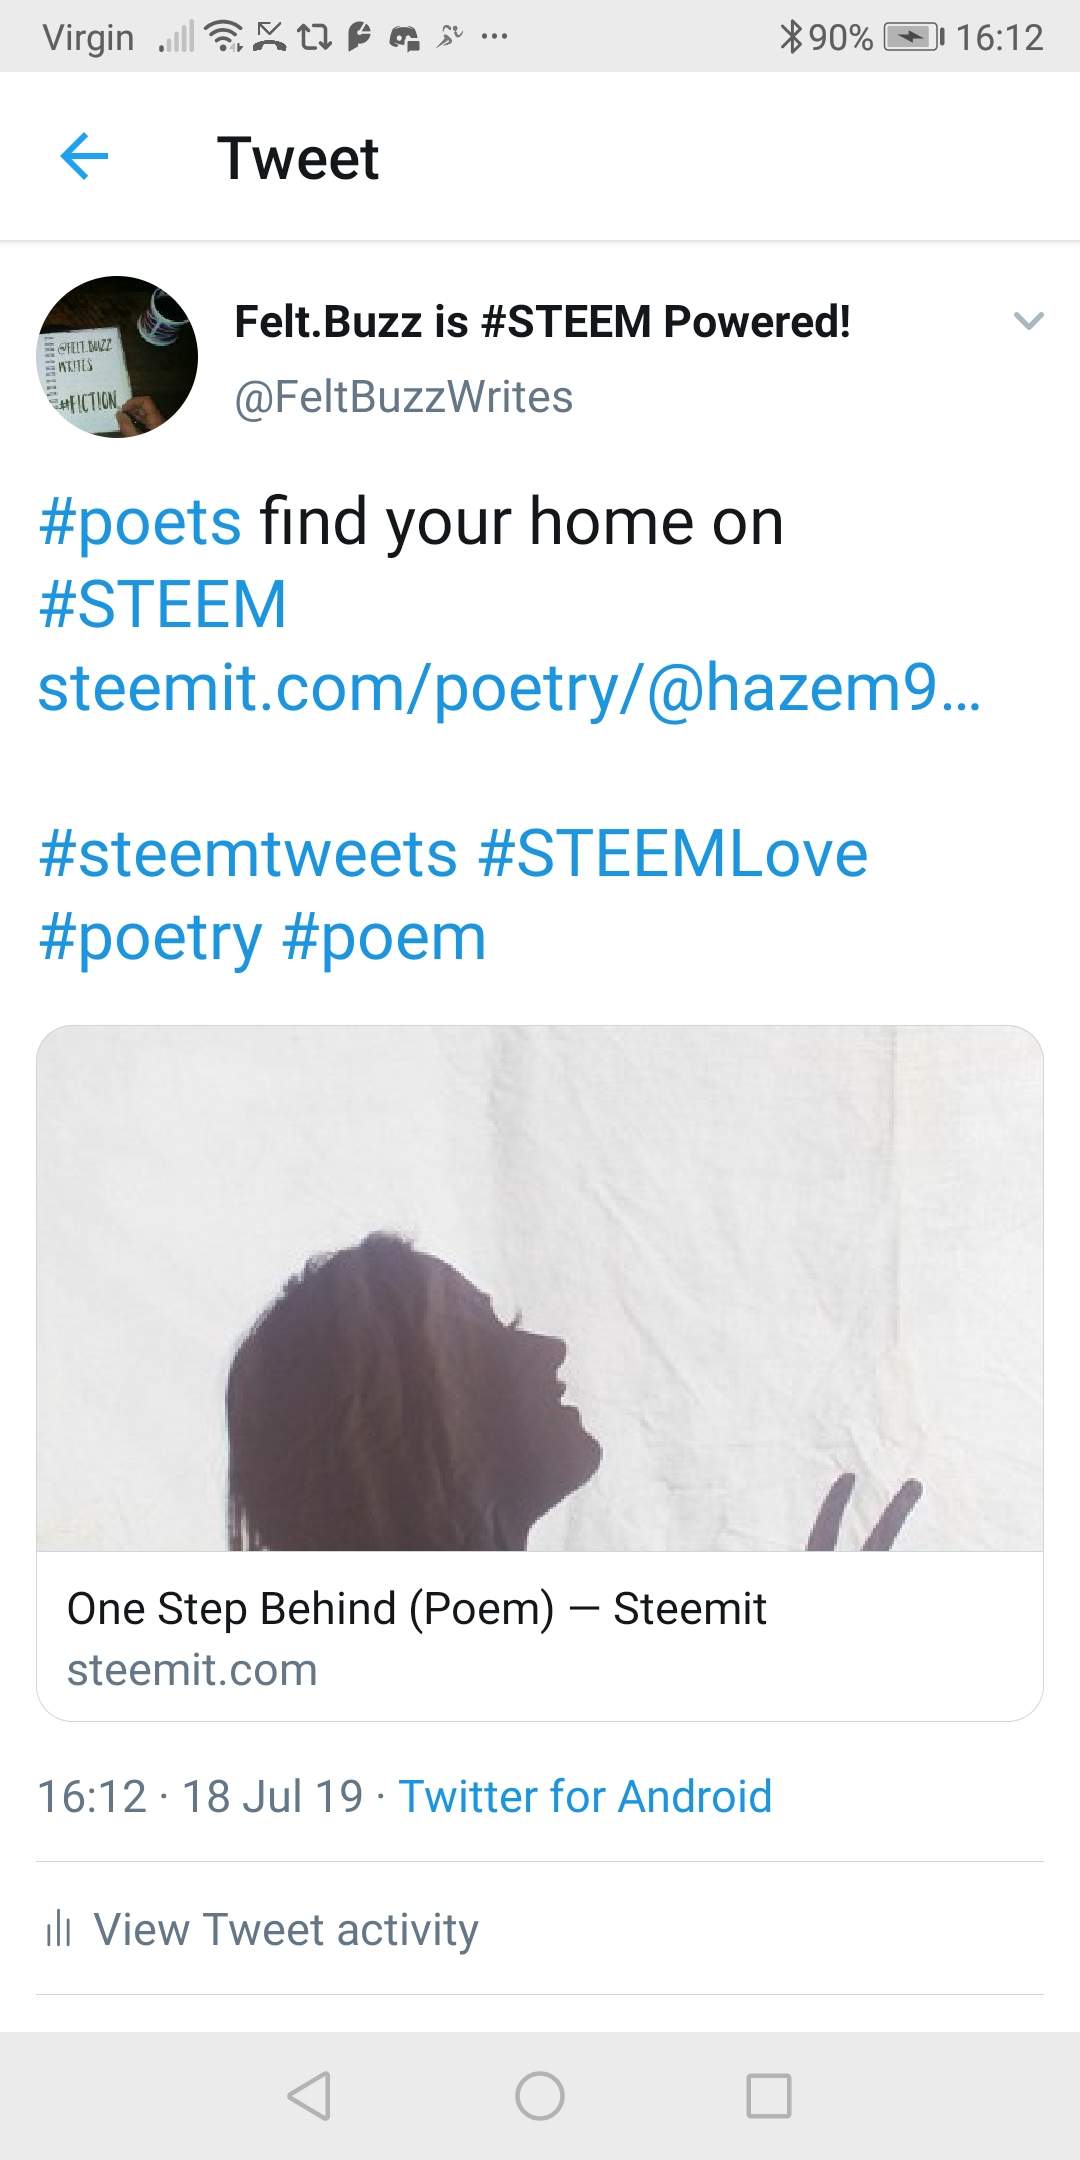The width and height of the screenshot is (1080, 2160).
Task: Tap the Felt.Buzz is #STEEM Powered! name
Action: click(542, 322)
